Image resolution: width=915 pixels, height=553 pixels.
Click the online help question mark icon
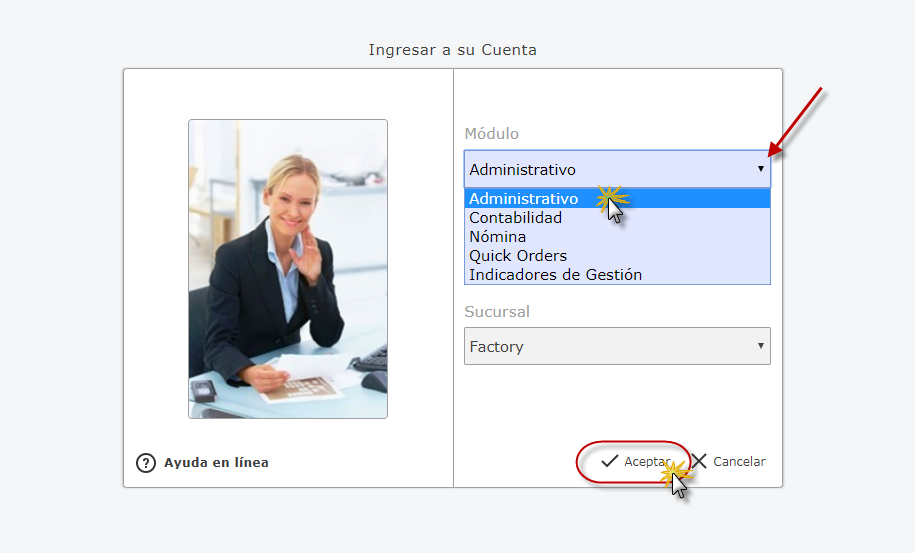coord(146,462)
